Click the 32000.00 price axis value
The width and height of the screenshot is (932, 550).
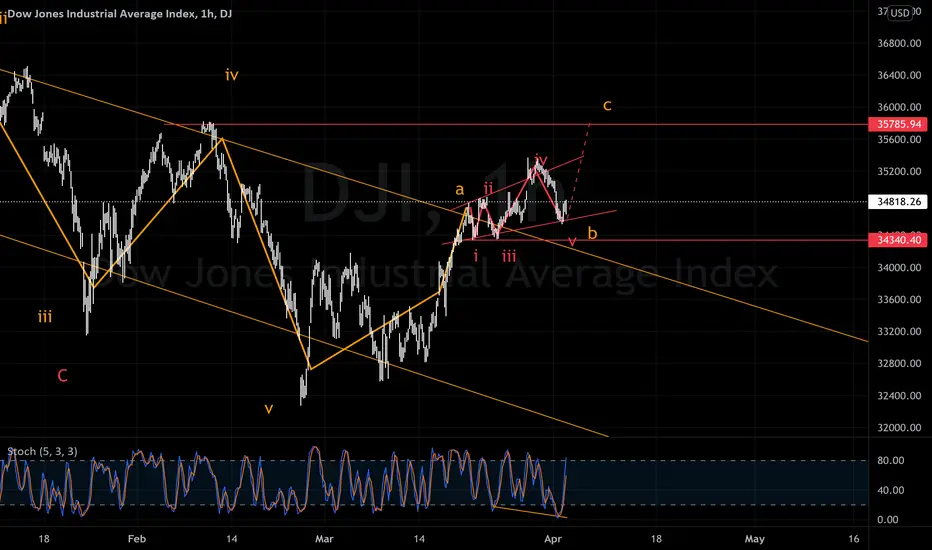coord(899,428)
